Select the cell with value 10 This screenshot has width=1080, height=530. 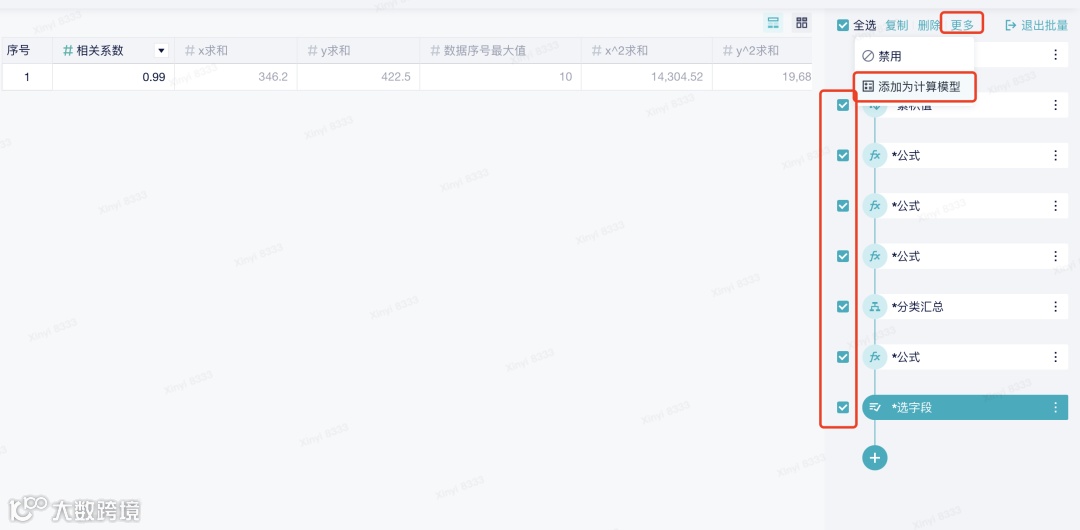point(501,77)
